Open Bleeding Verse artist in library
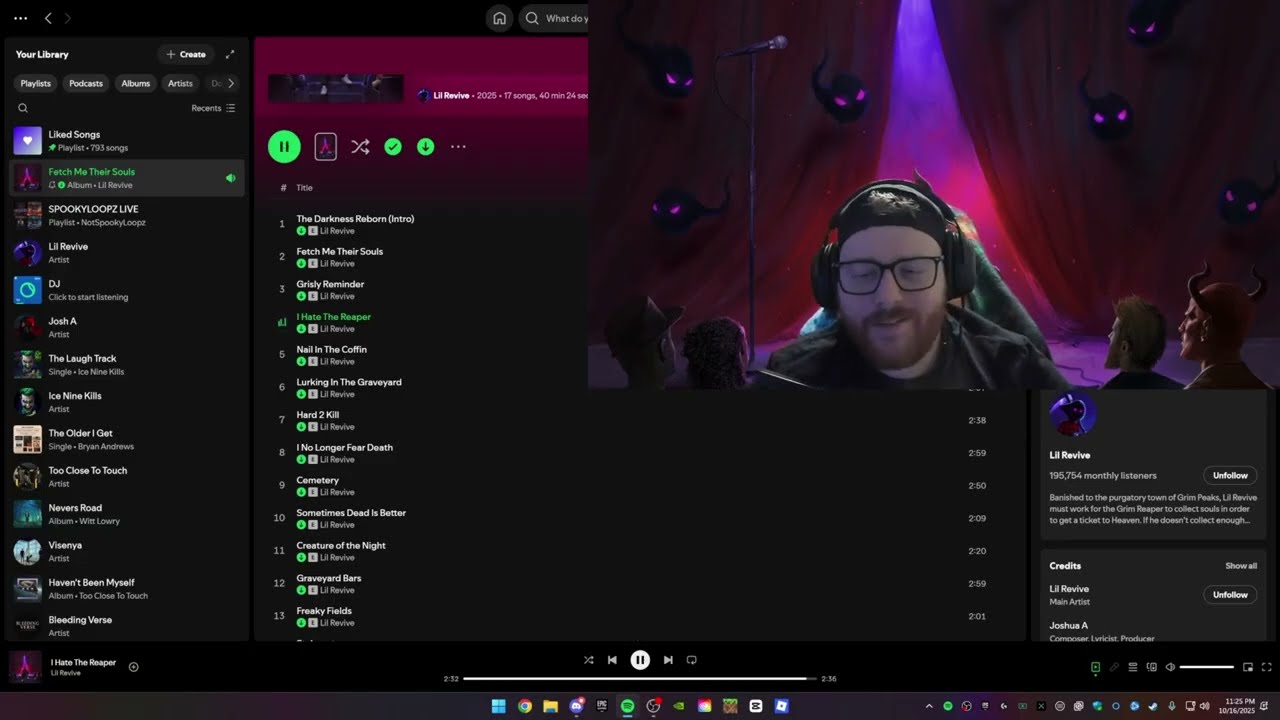 click(127, 626)
